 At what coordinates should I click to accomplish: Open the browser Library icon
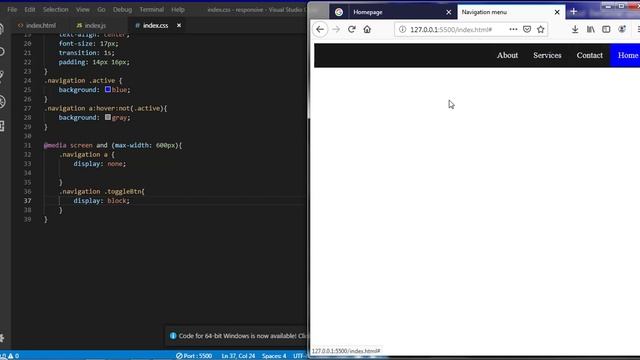[x=591, y=29]
